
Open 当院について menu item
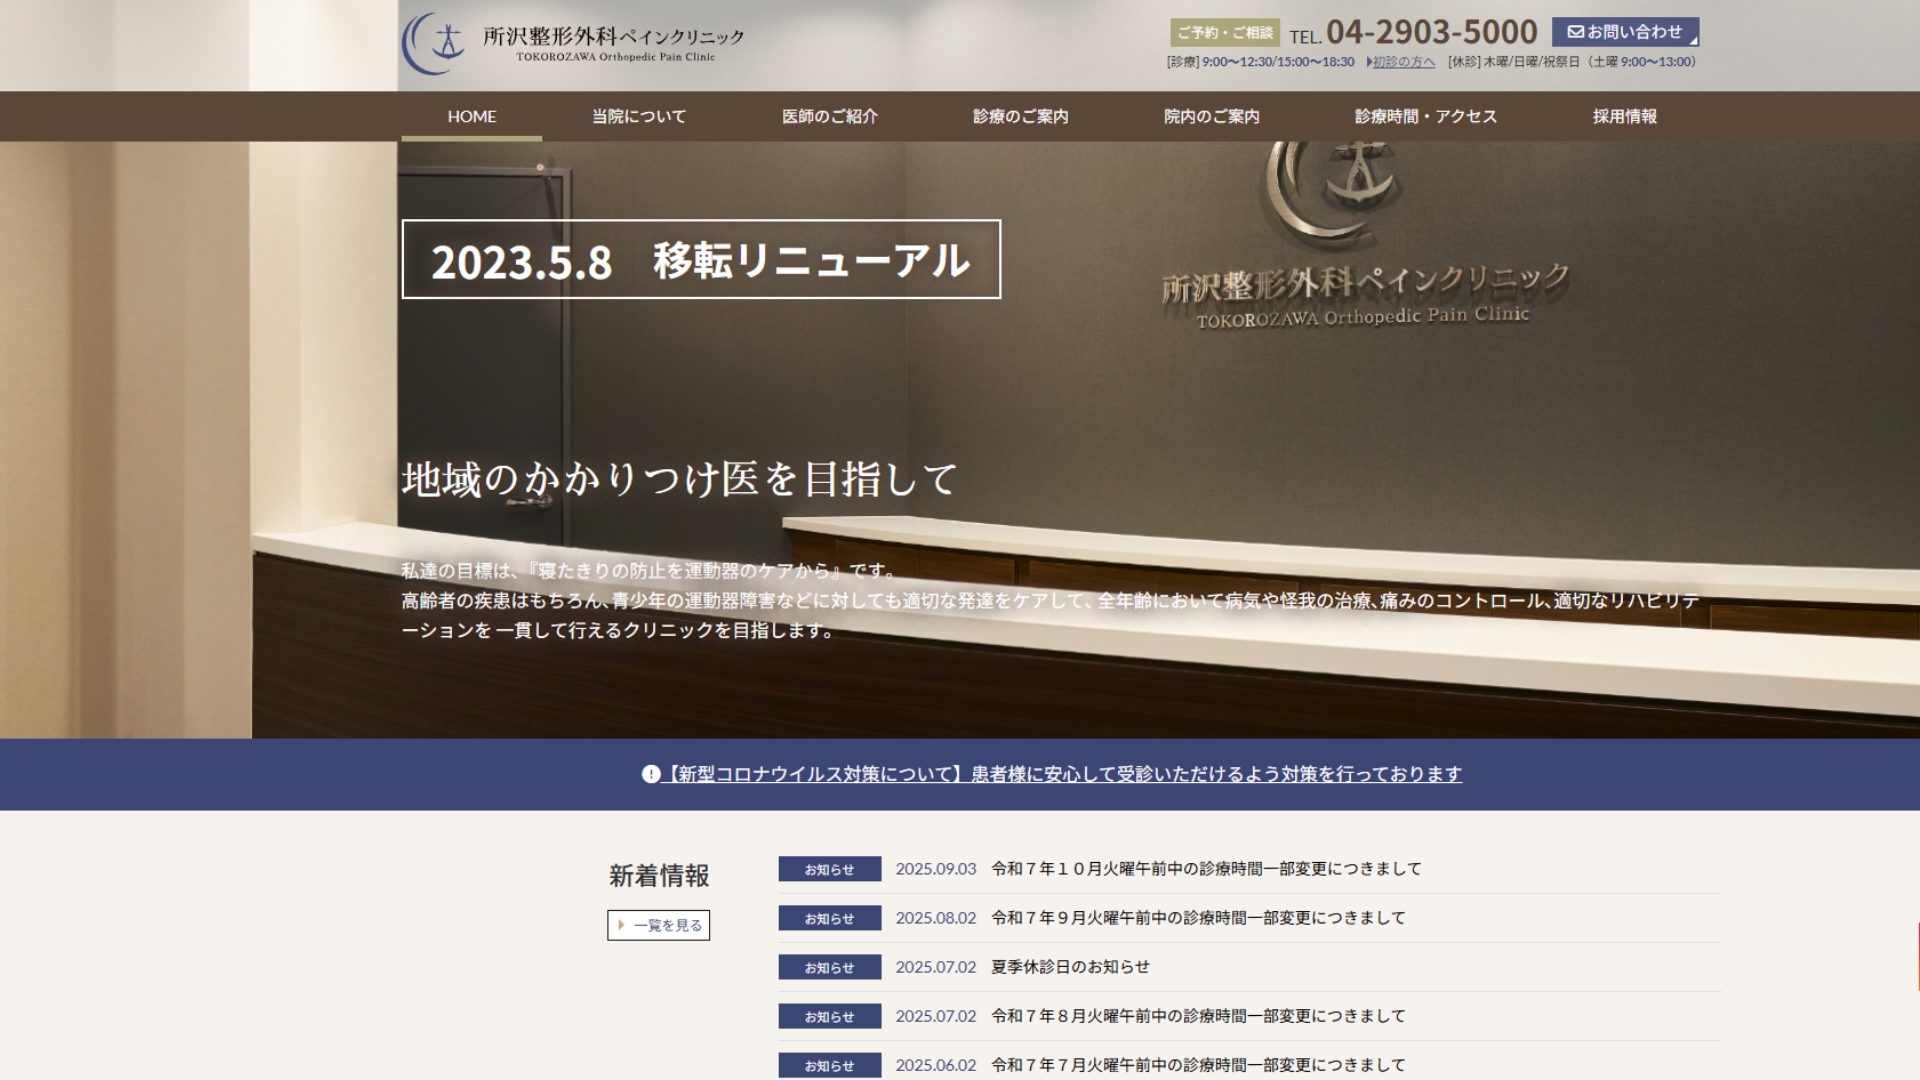(638, 116)
